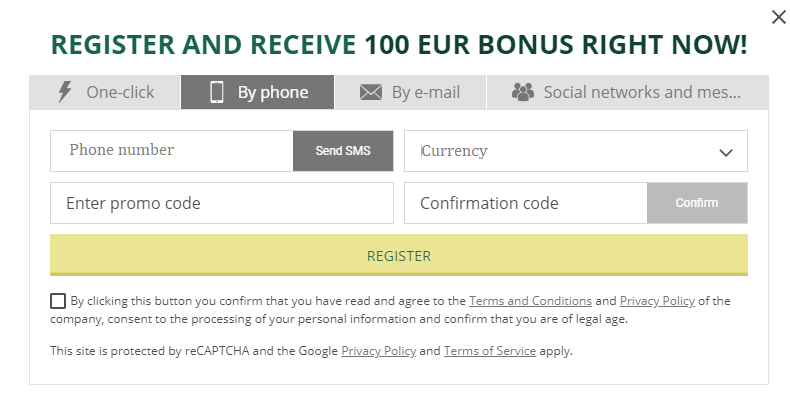The image size is (790, 406).
Task: Focus the Phone number field
Action: (171, 151)
